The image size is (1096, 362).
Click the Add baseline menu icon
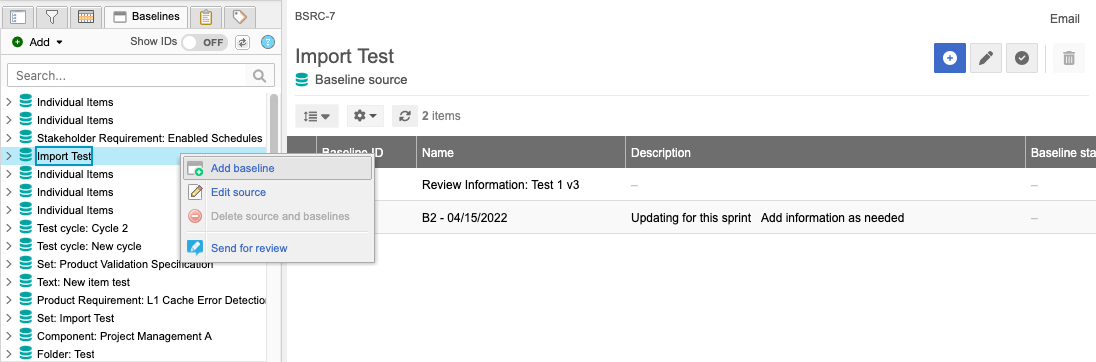196,168
